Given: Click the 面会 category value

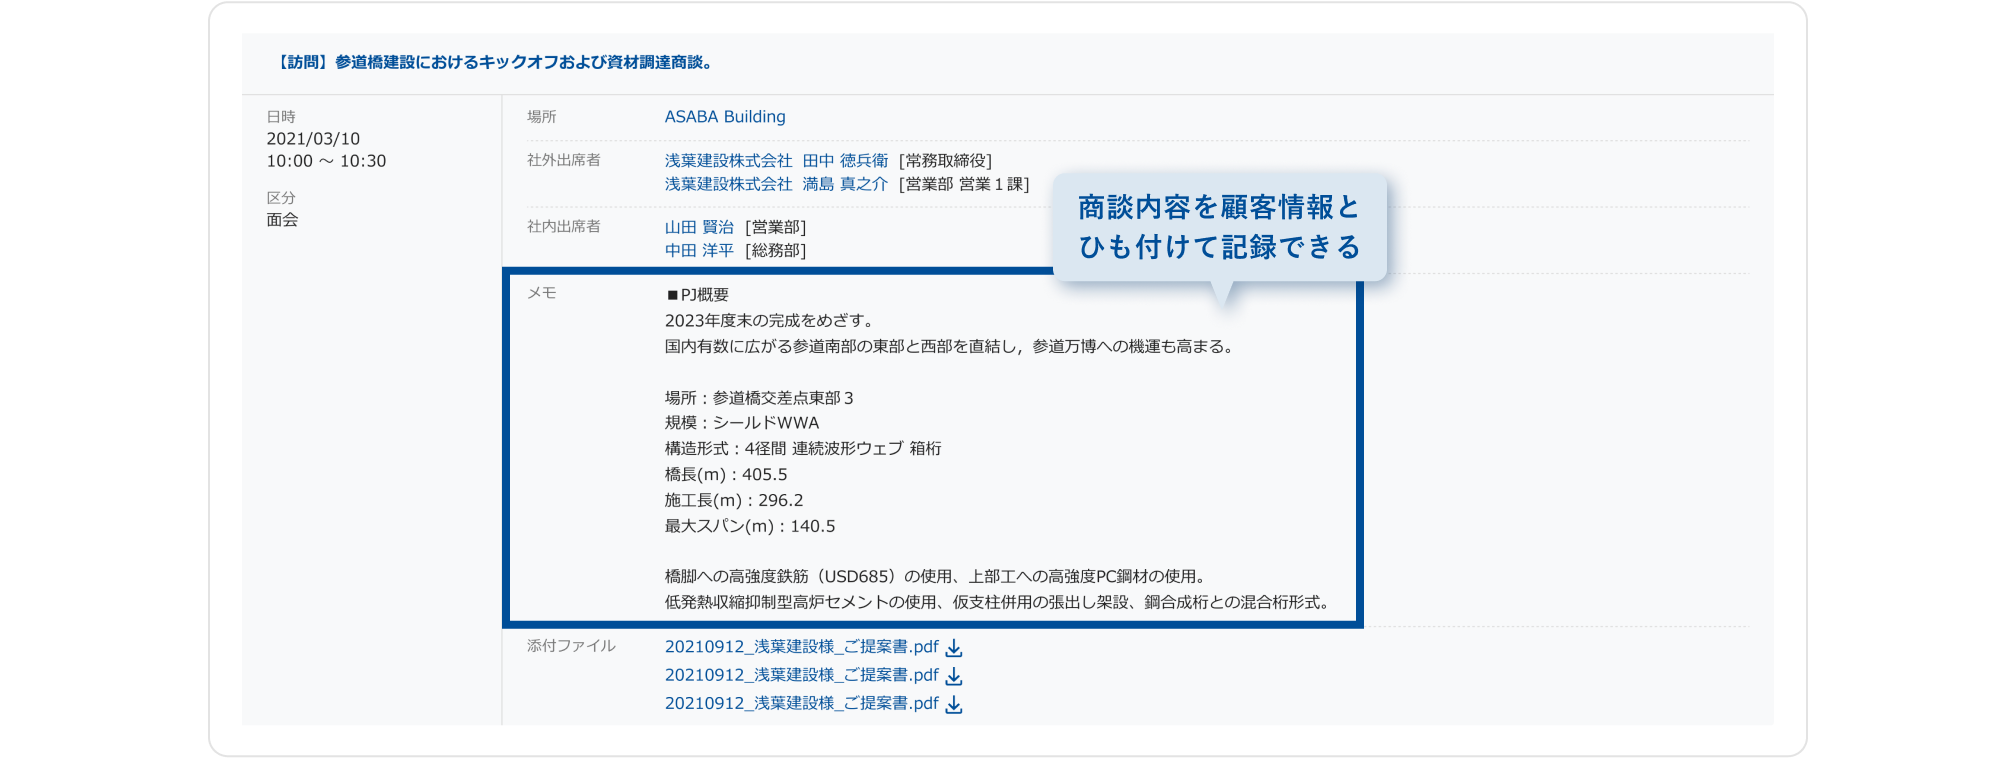Looking at the screenshot, I should [x=282, y=220].
